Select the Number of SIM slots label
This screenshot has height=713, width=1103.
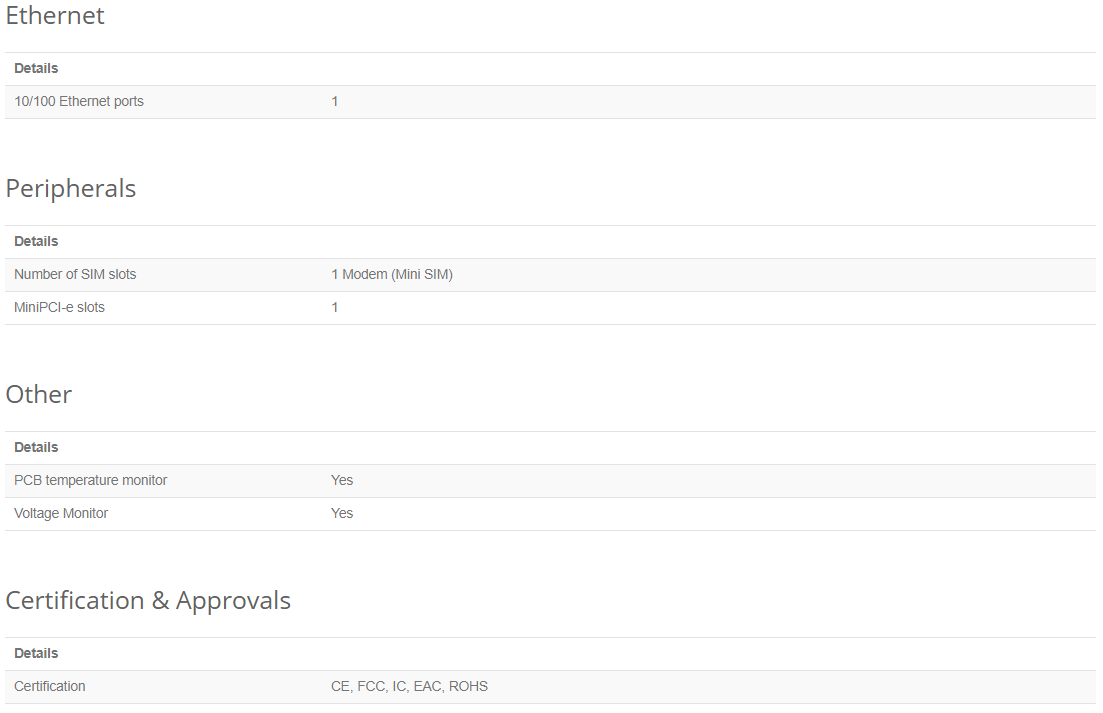point(75,274)
